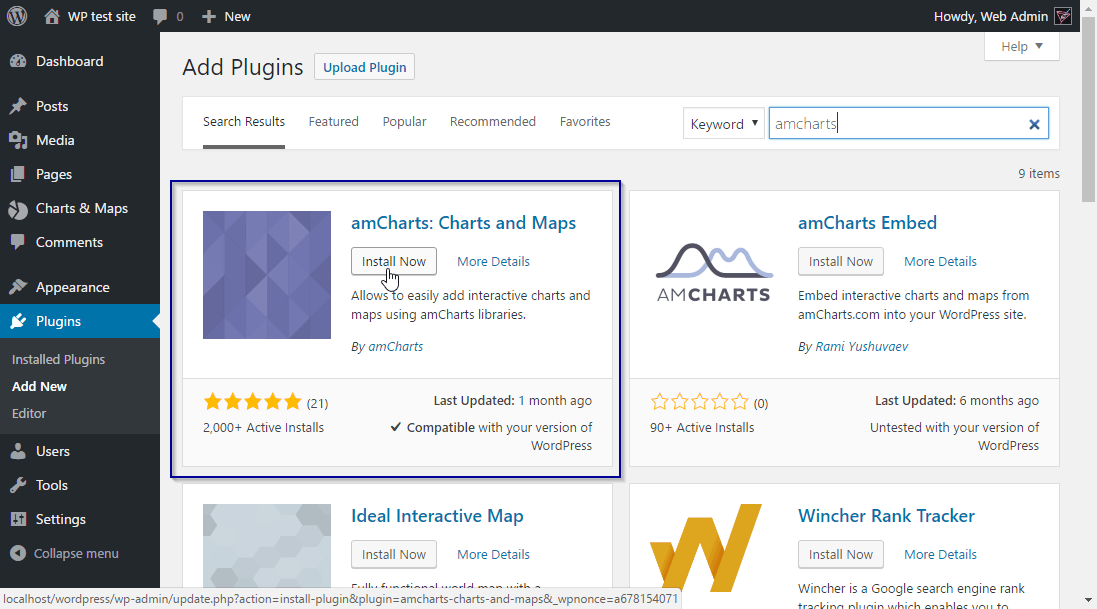Image resolution: width=1097 pixels, height=609 pixels.
Task: Click the Media icon in sidebar
Action: click(x=18, y=140)
